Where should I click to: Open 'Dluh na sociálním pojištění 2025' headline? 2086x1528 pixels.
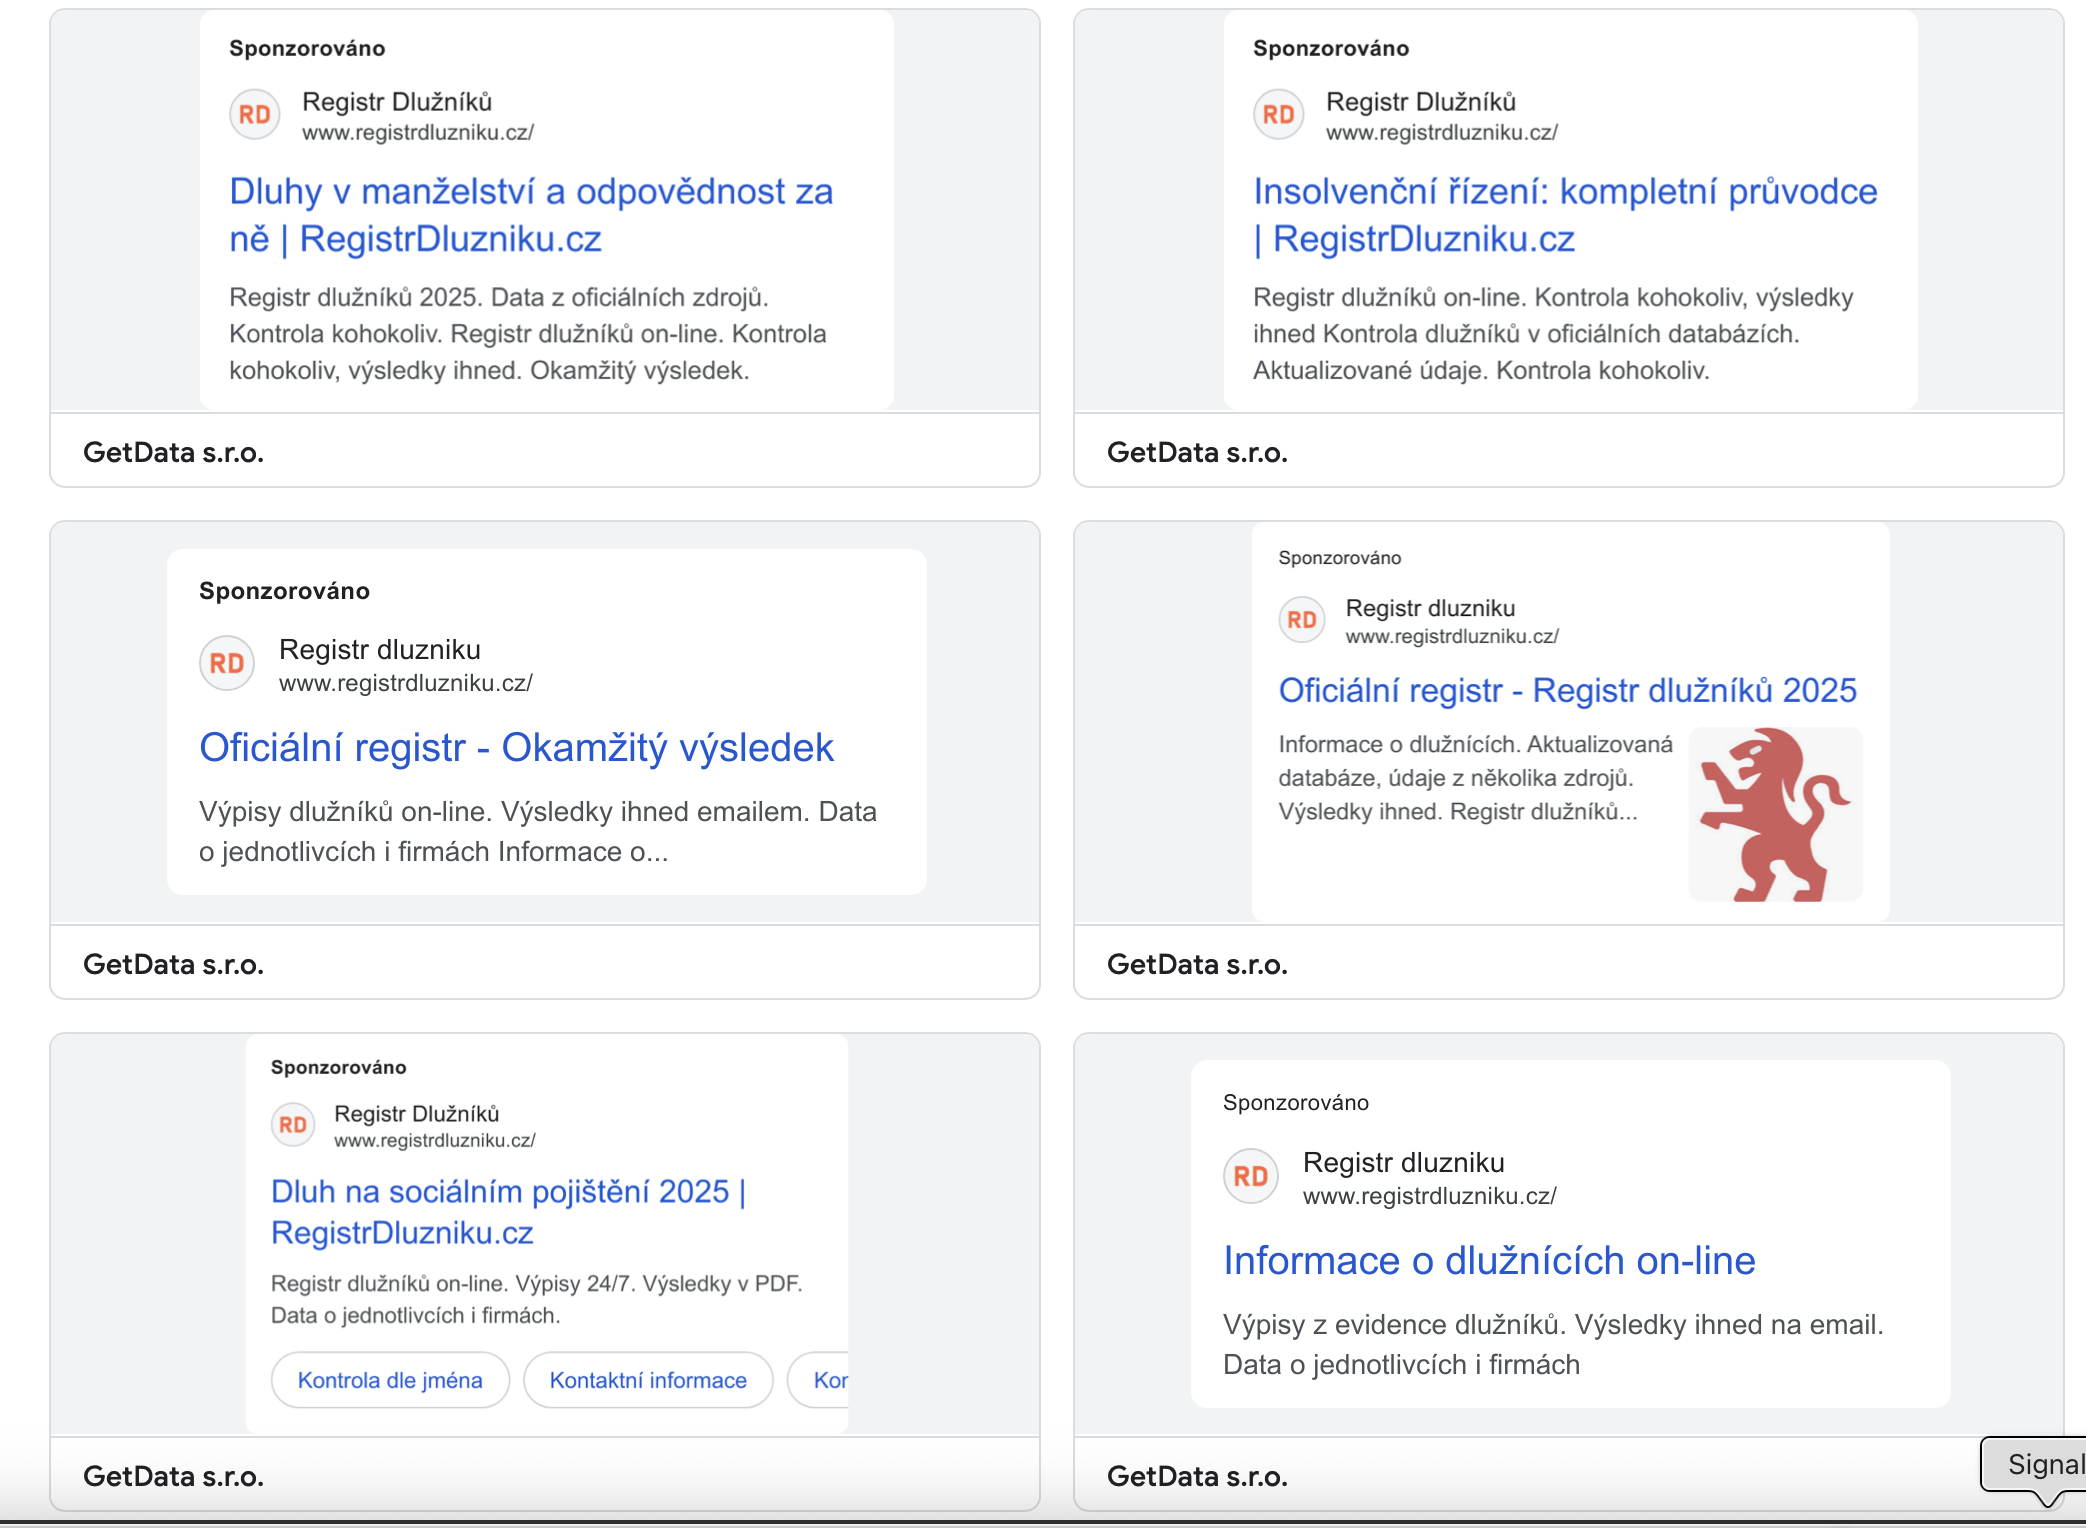(x=508, y=1212)
